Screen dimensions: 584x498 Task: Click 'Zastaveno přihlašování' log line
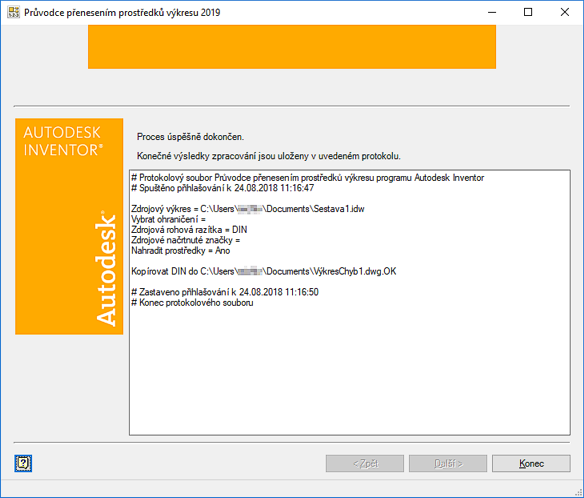click(x=225, y=292)
